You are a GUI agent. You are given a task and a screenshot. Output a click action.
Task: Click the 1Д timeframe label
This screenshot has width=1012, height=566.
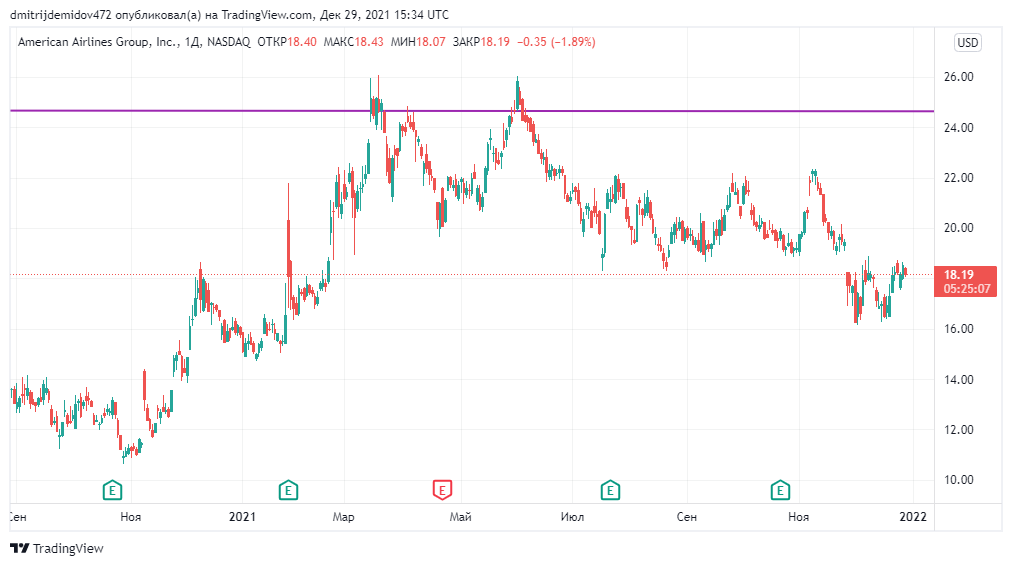(x=192, y=42)
